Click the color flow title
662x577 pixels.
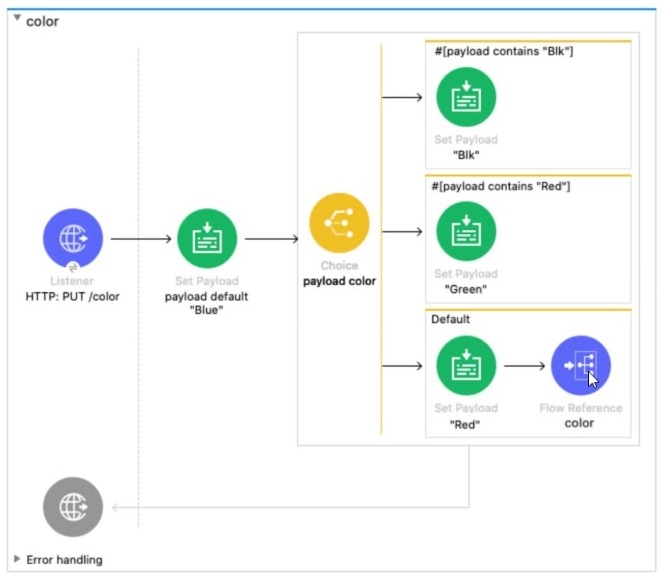coord(42,21)
